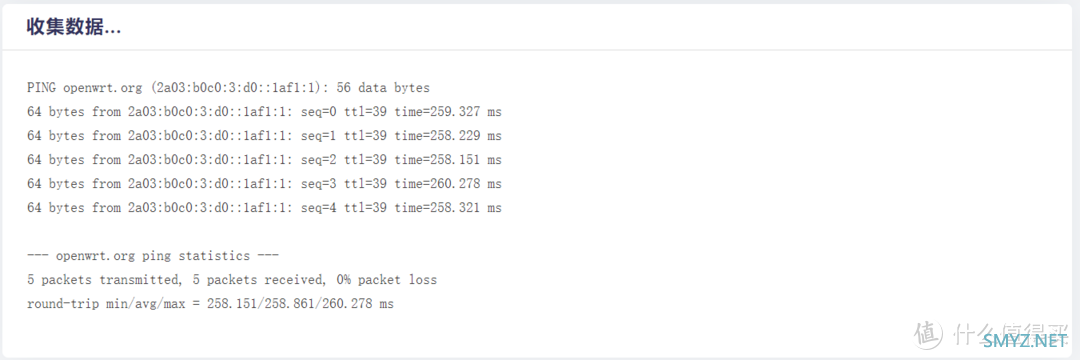Click the seq=3 ping reply line
Screen dimensions: 1080x360
[264, 184]
